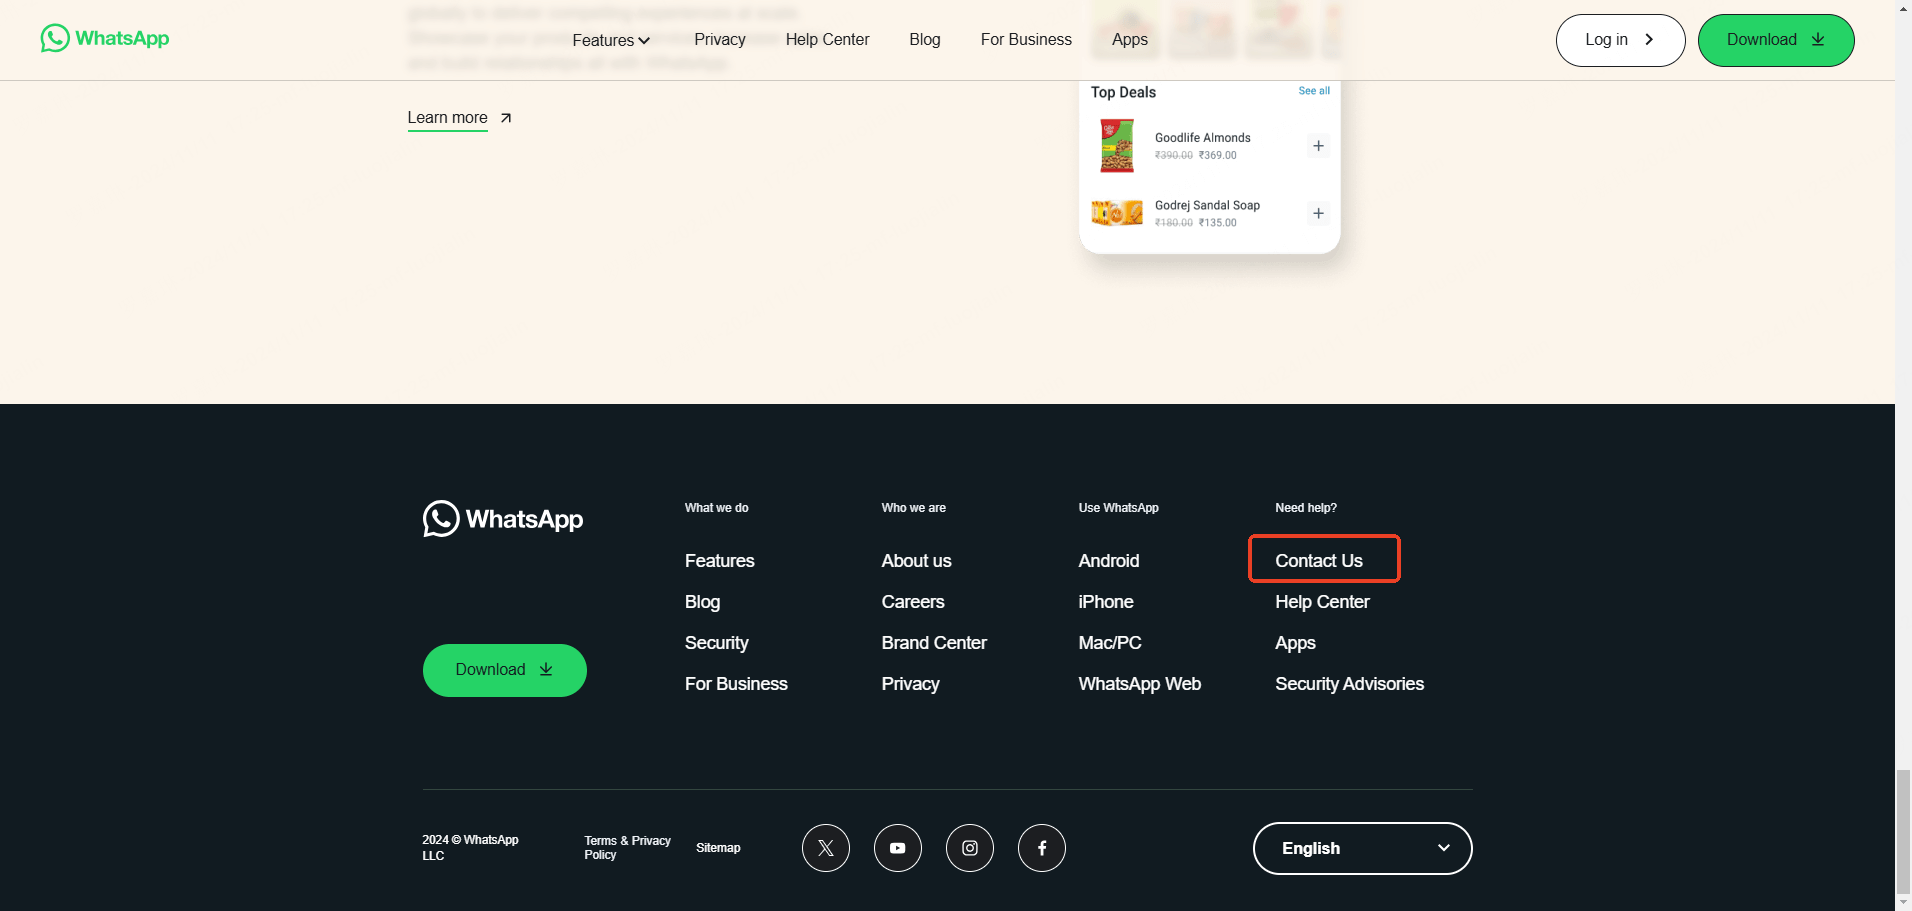This screenshot has width=1912, height=911.
Task: Open WhatsApp Web footer link
Action: [x=1139, y=684]
